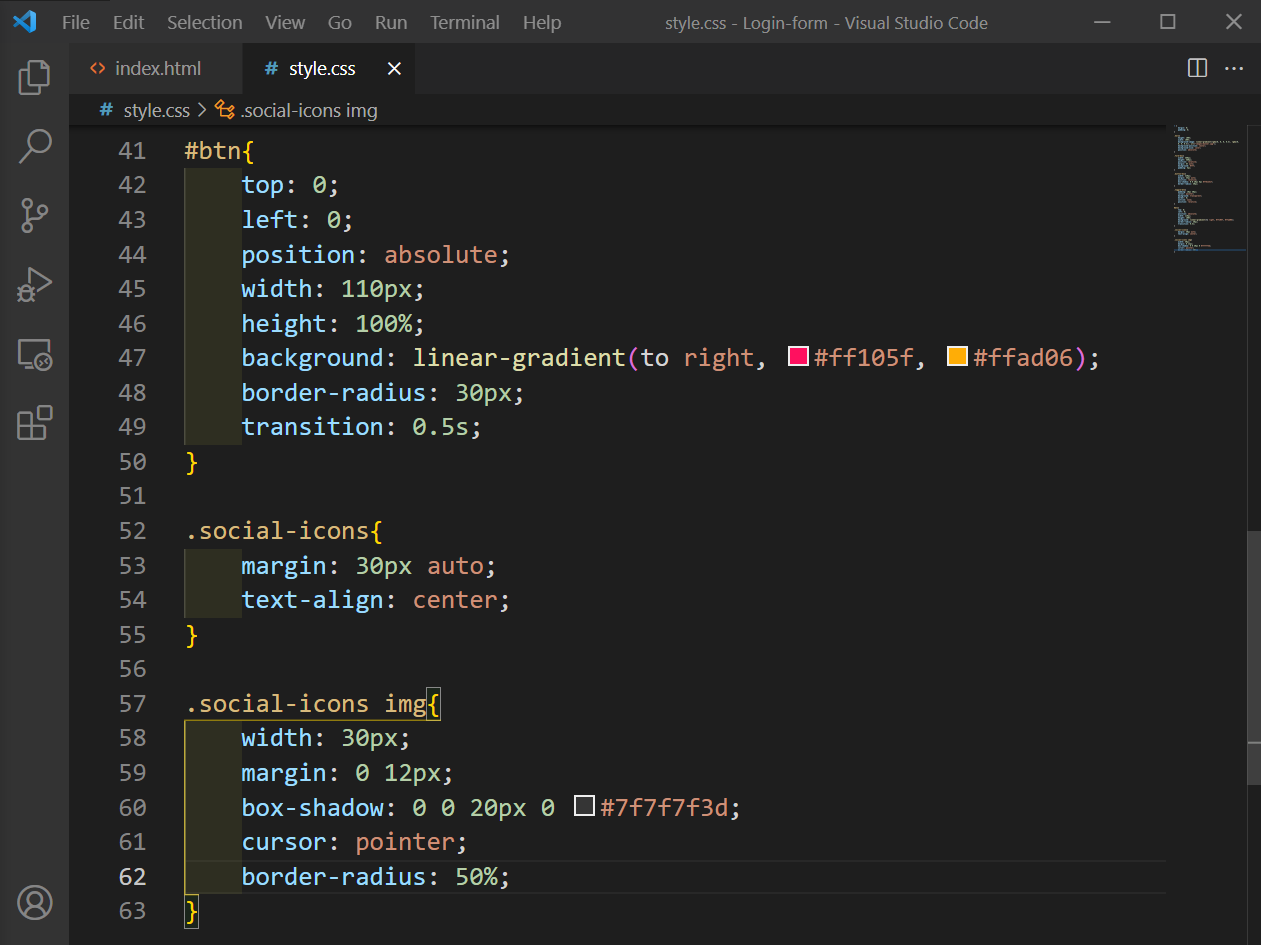
Task: Open the Extensions view
Action: (34, 423)
